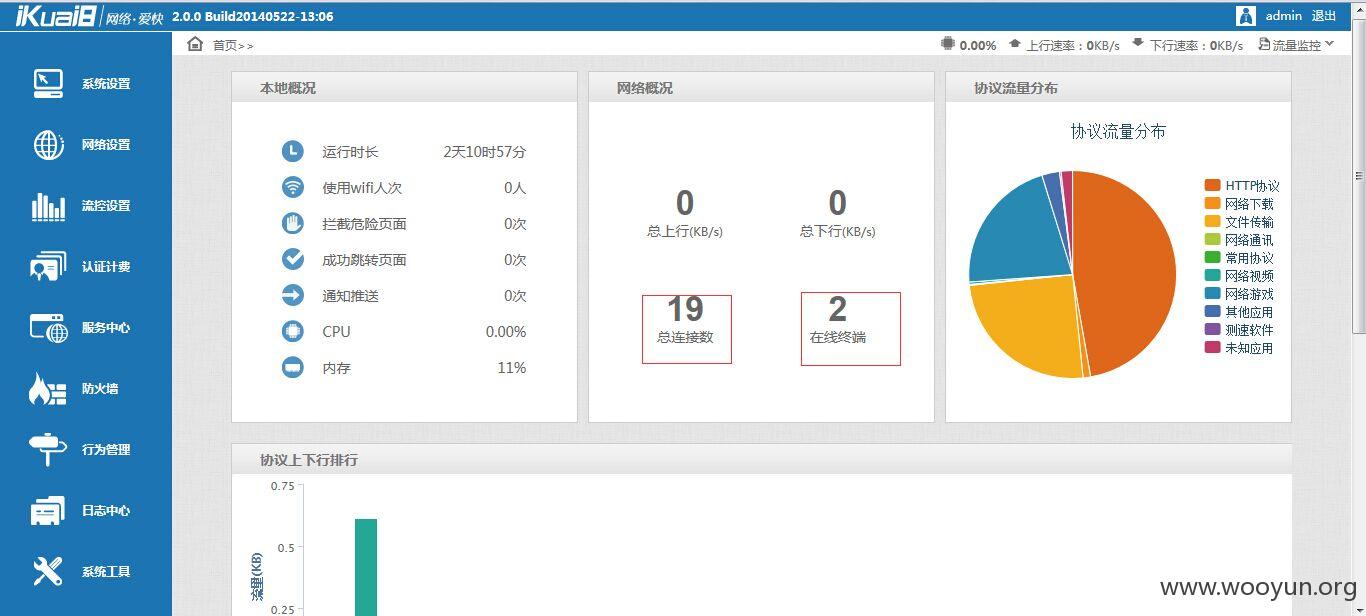
Task: Click the admin username link
Action: click(1283, 16)
